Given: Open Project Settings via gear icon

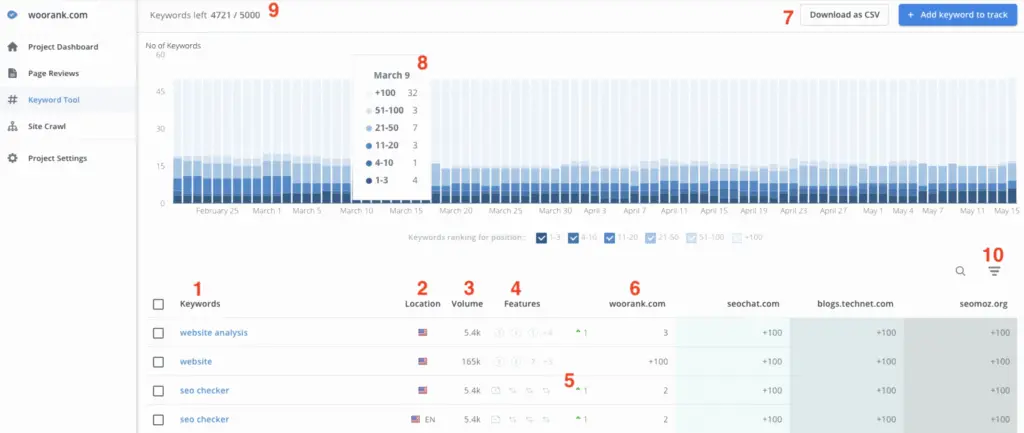Looking at the screenshot, I should pos(12,158).
